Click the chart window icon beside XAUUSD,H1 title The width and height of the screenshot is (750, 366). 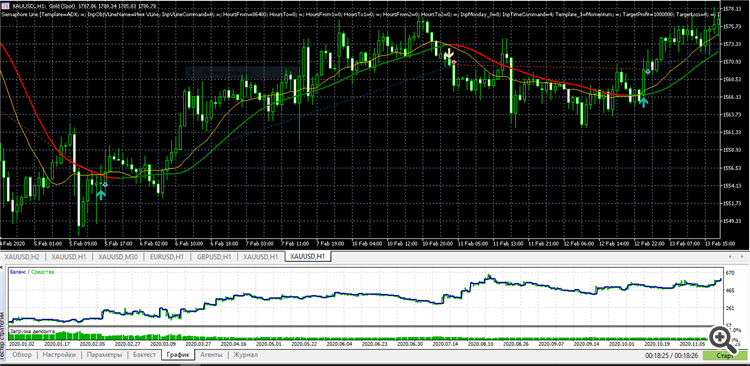tap(5, 5)
